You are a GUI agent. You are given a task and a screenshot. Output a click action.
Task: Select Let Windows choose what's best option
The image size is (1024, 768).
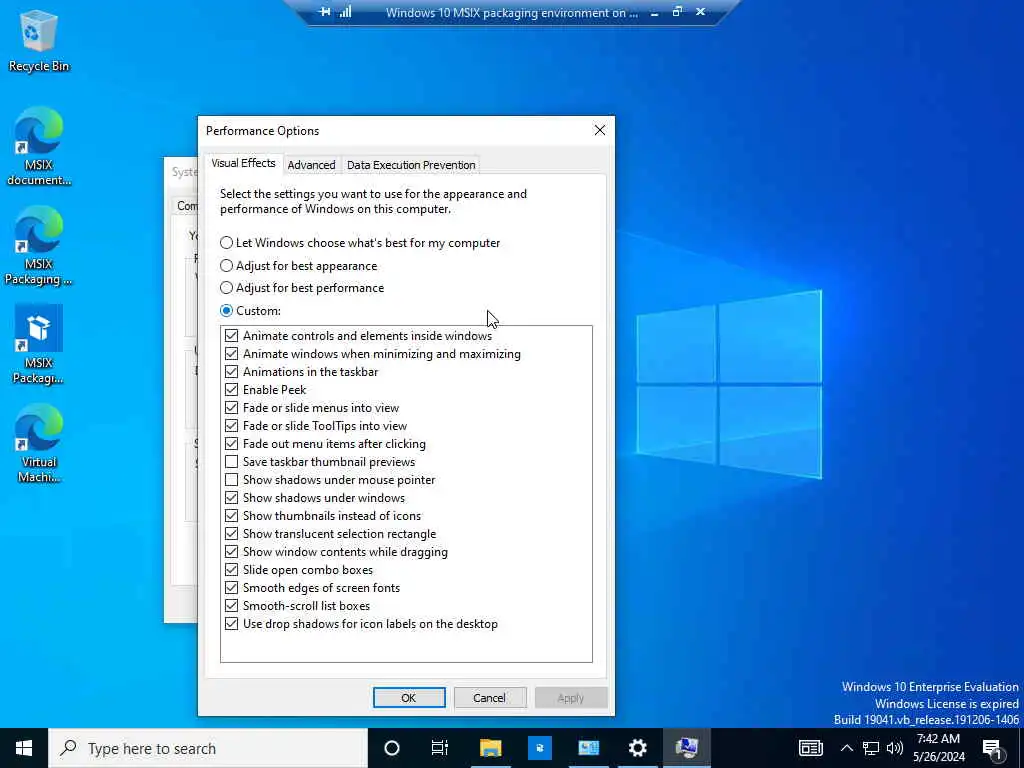[360, 243]
